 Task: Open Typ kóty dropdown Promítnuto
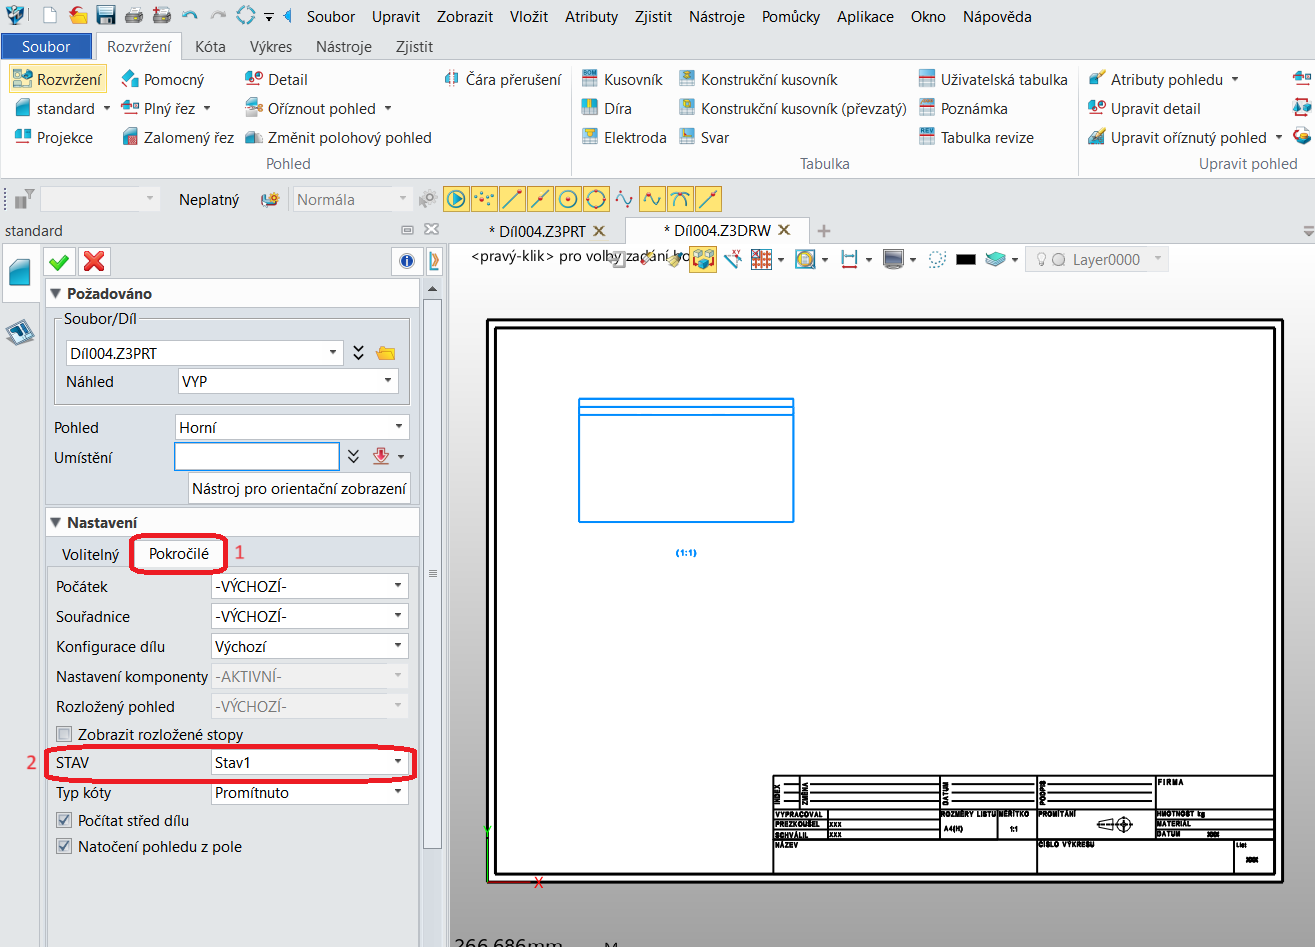309,792
